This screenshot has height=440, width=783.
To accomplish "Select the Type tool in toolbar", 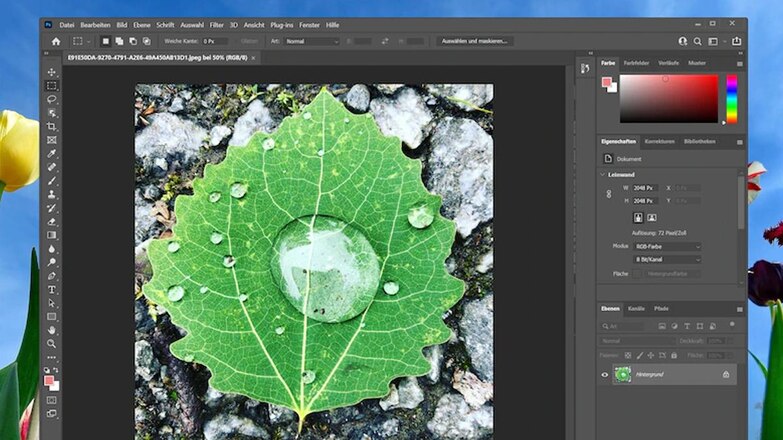I will click(52, 289).
